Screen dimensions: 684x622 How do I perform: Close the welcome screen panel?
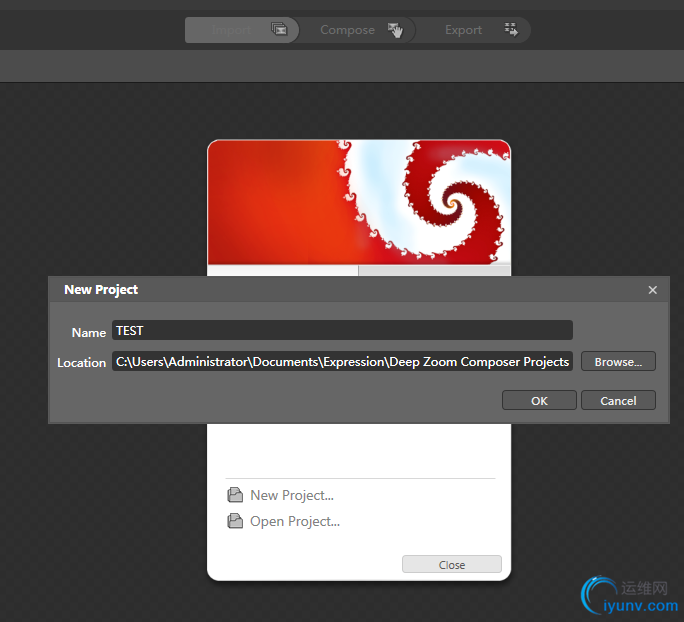pos(452,564)
